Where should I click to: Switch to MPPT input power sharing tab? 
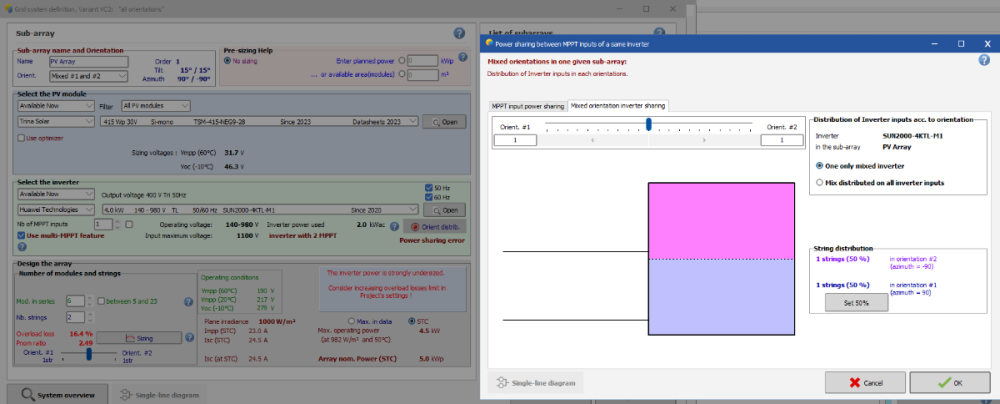pyautogui.click(x=527, y=105)
